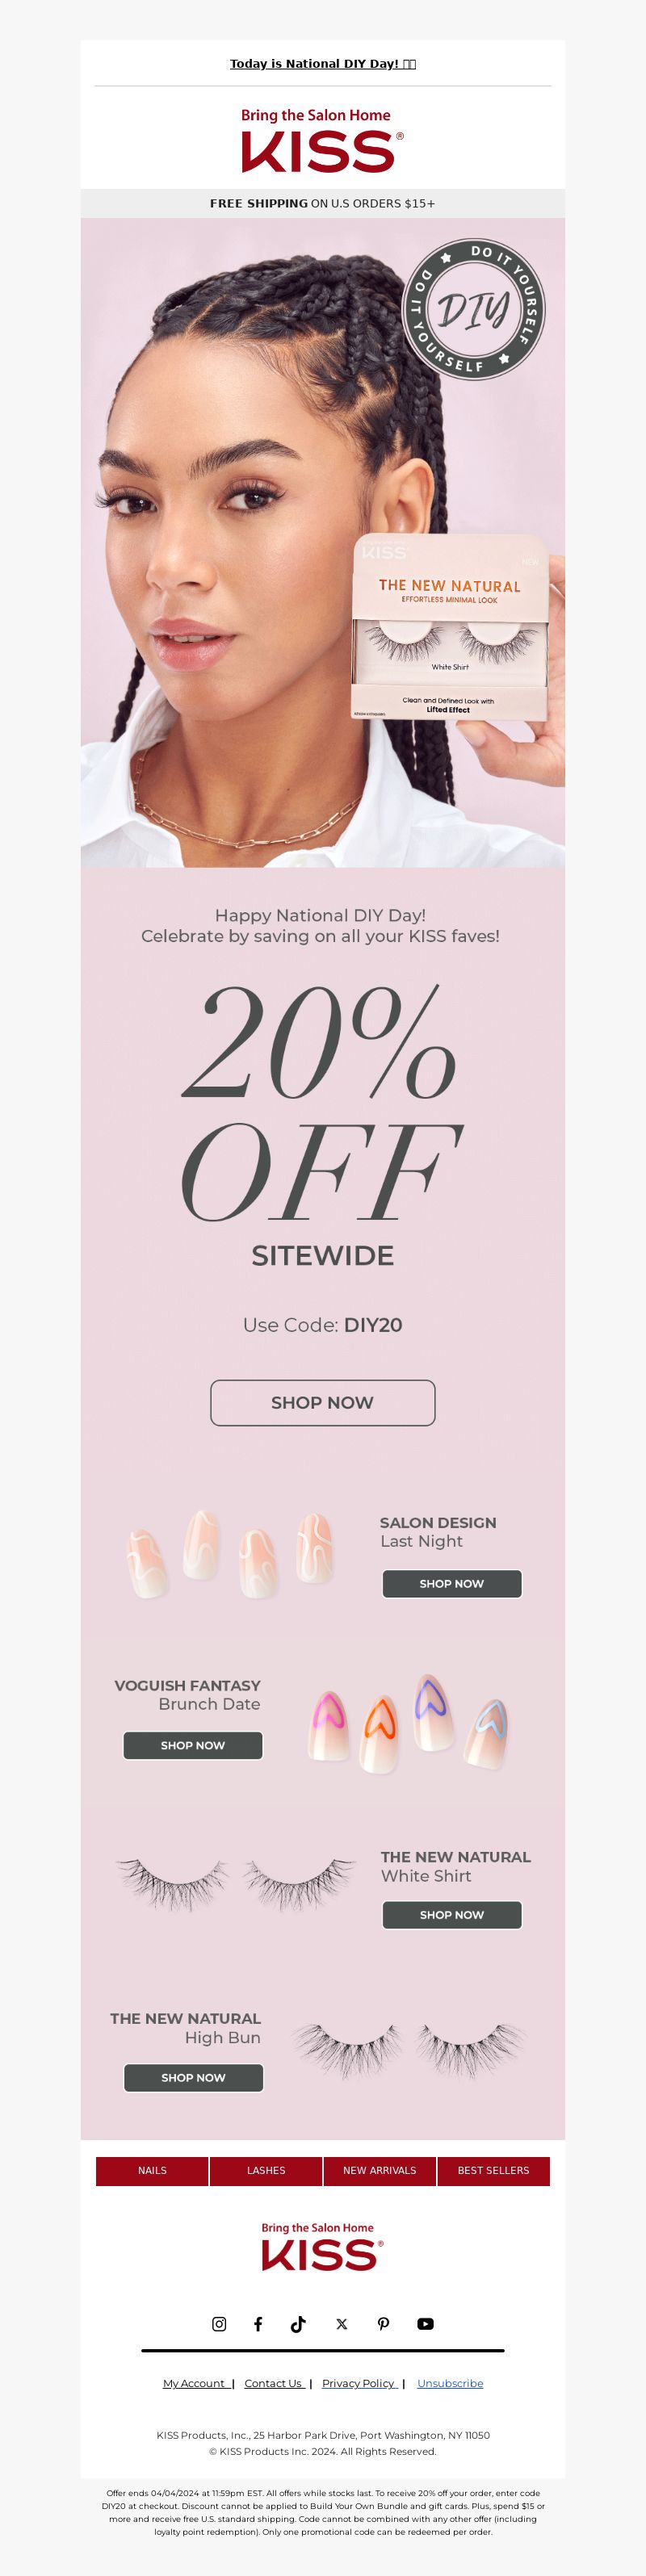
Task: Shop now for Salon Design Last Night
Action: pos(452,1584)
